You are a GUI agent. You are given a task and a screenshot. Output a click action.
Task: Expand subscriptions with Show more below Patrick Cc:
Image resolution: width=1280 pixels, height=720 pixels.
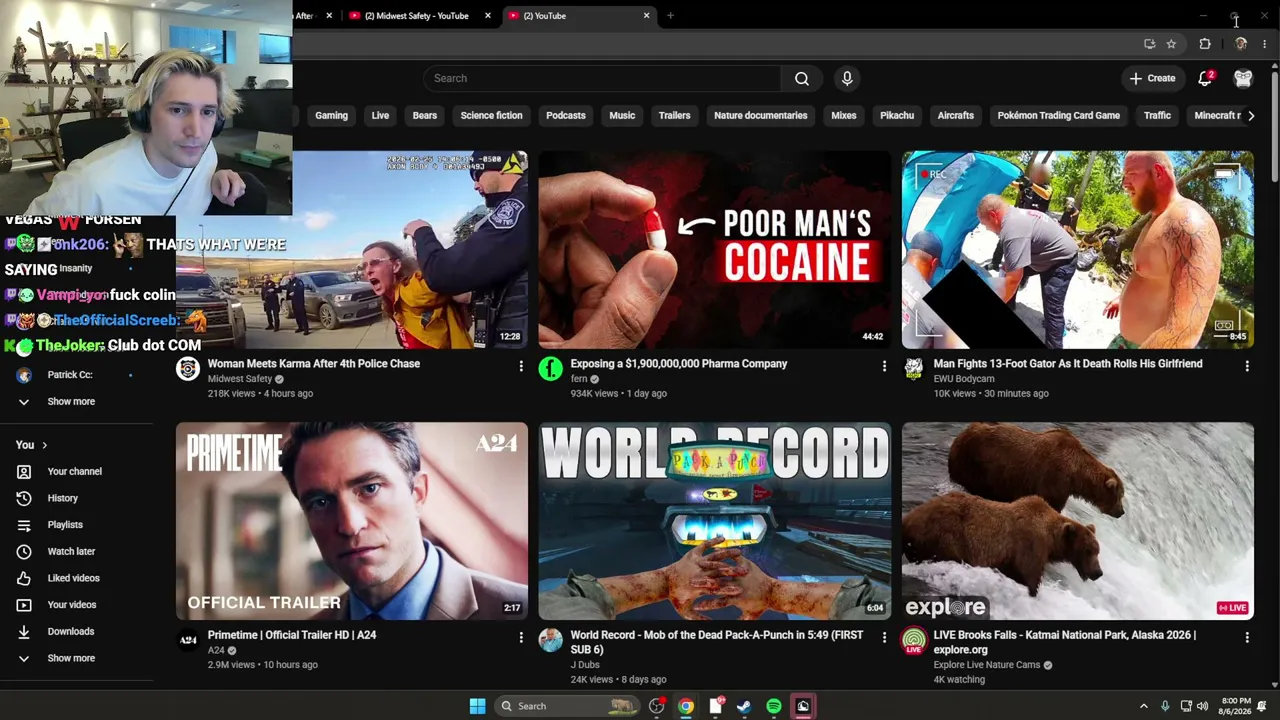(71, 401)
